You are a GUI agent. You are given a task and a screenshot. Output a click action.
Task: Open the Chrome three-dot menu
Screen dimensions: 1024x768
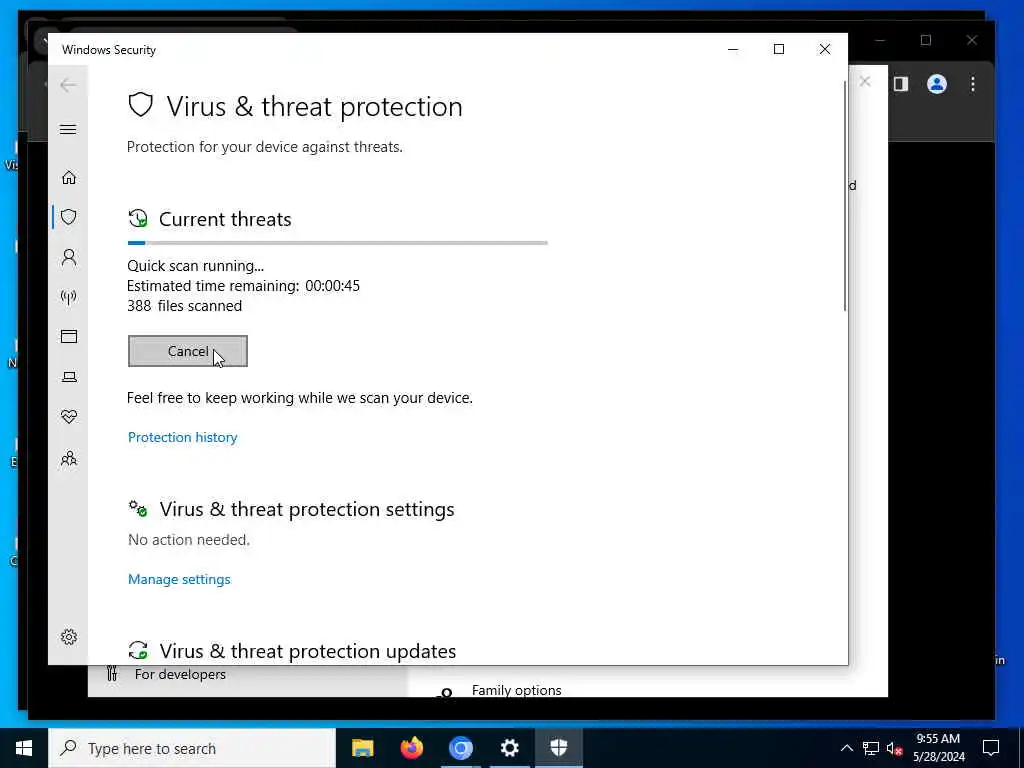973,84
